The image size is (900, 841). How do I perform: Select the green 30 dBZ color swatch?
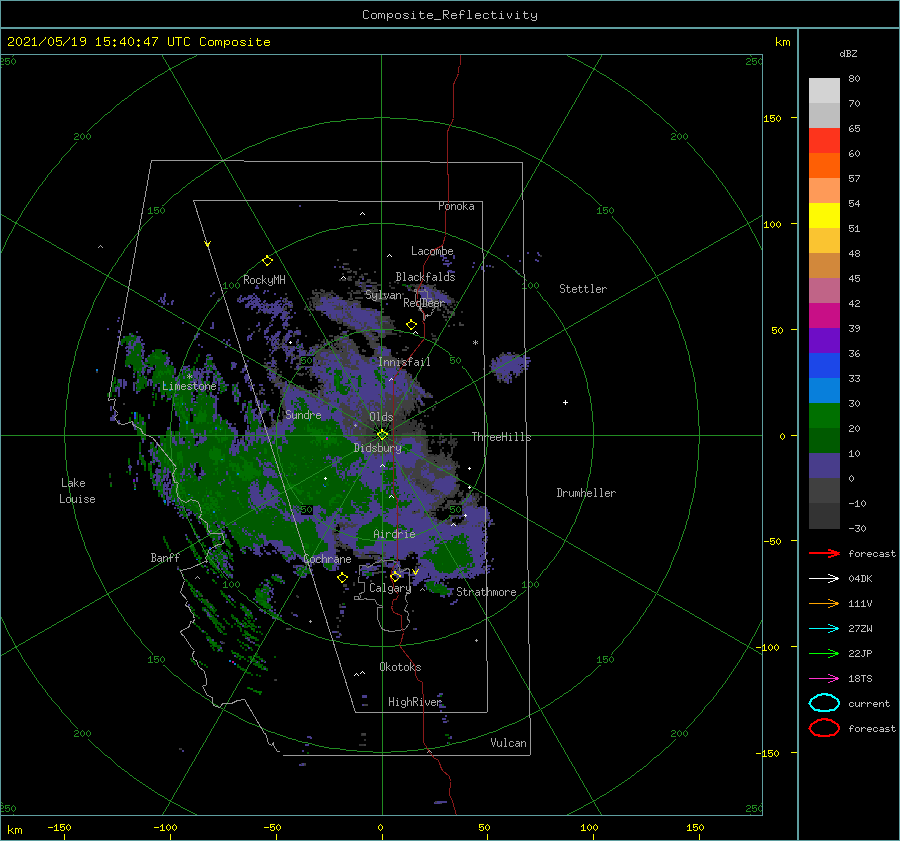(824, 416)
